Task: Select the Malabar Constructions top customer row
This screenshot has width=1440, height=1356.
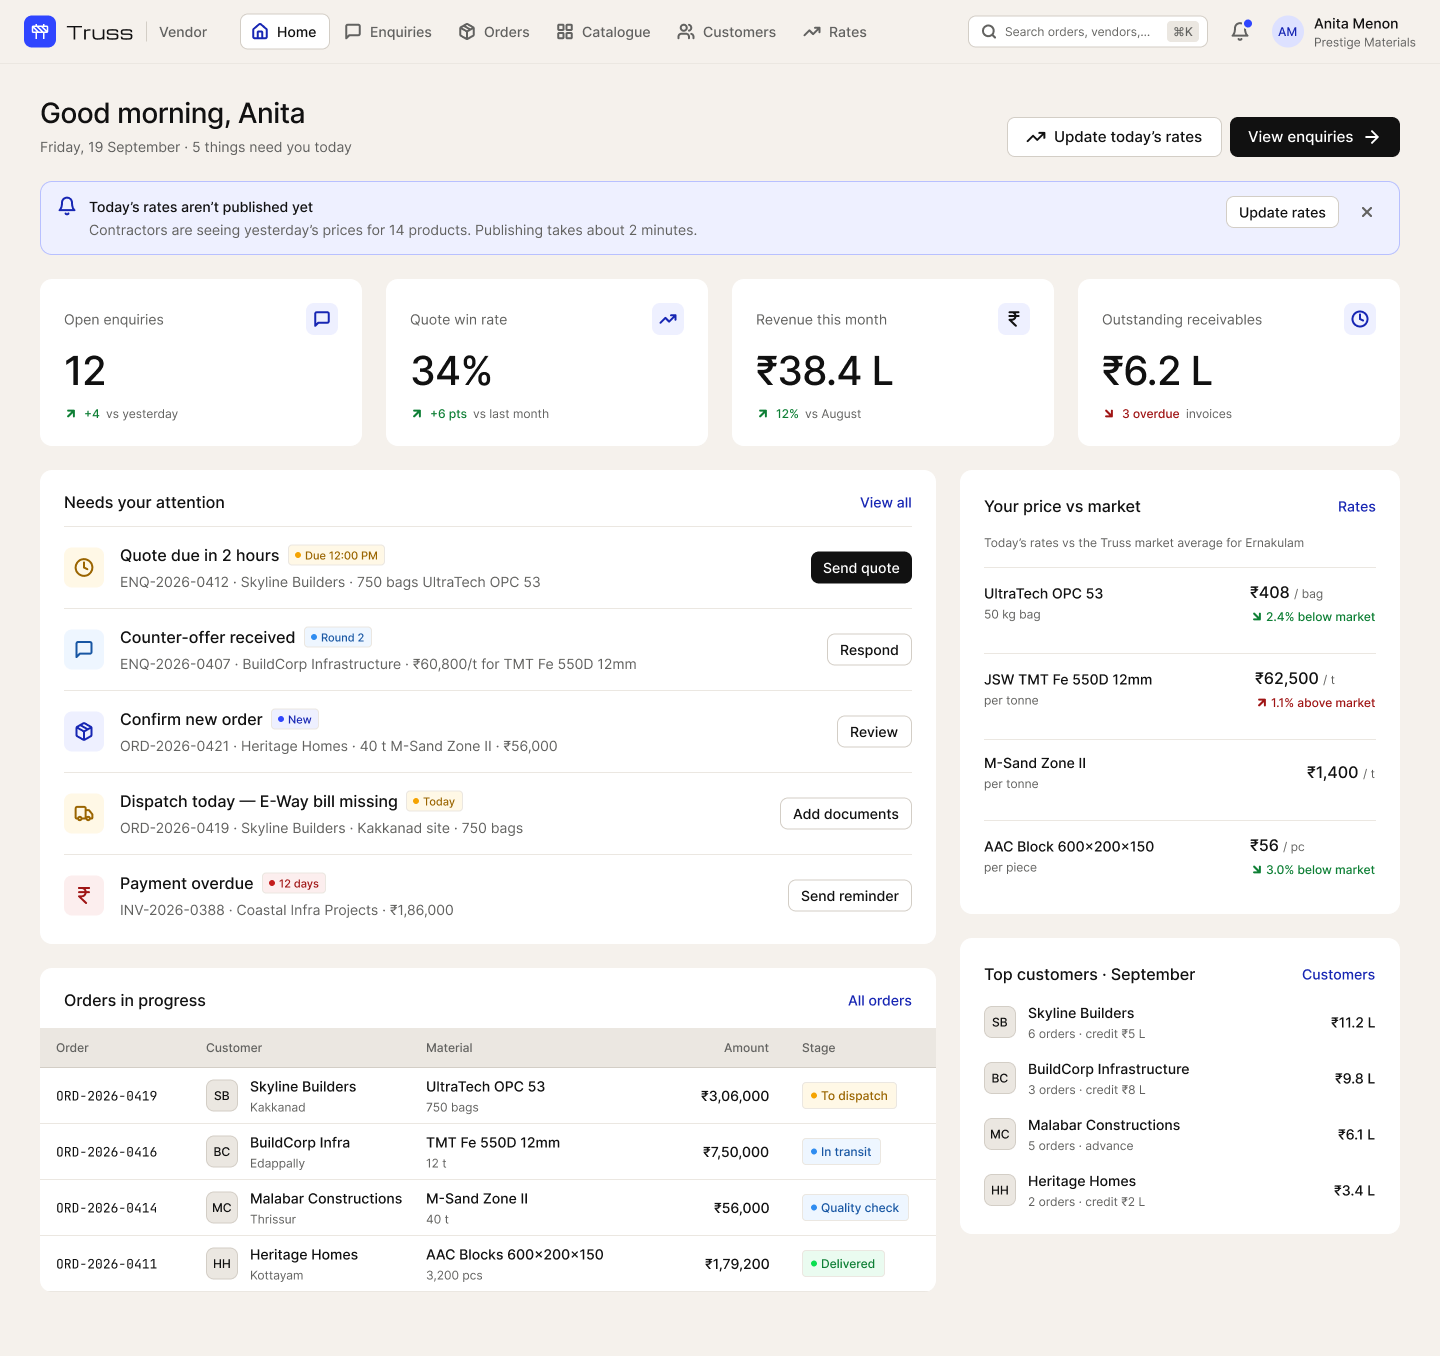Action: pyautogui.click(x=1180, y=1134)
